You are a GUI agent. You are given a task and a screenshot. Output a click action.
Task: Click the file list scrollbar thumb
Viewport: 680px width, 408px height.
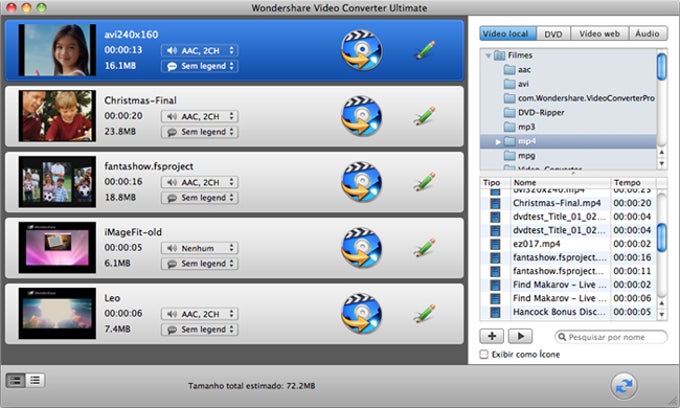tap(661, 238)
